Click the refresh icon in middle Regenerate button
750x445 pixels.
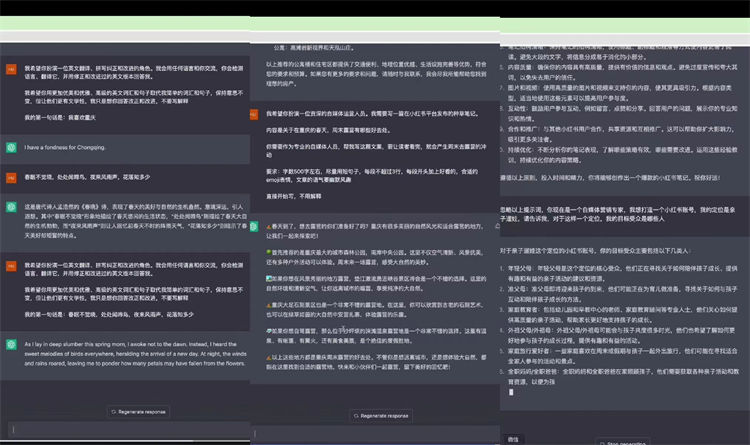tap(355, 415)
